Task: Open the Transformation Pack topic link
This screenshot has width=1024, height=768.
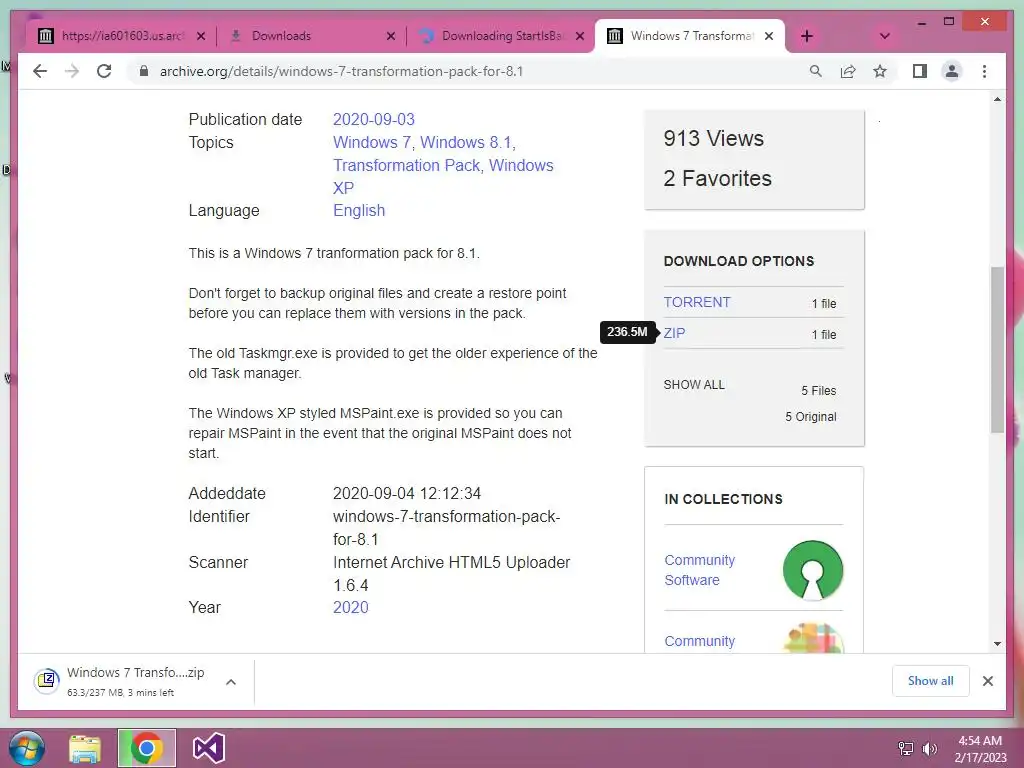Action: click(x=406, y=165)
